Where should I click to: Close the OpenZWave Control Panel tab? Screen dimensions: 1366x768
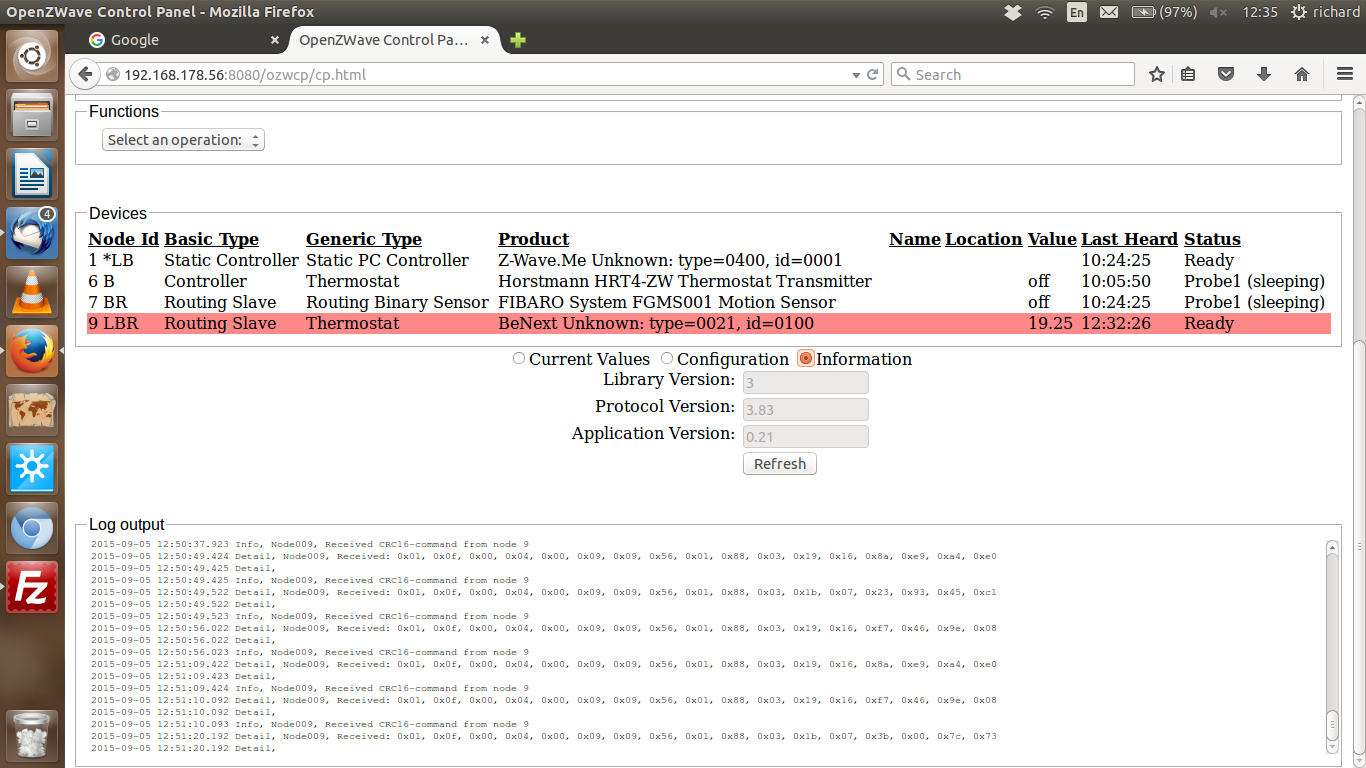(485, 40)
